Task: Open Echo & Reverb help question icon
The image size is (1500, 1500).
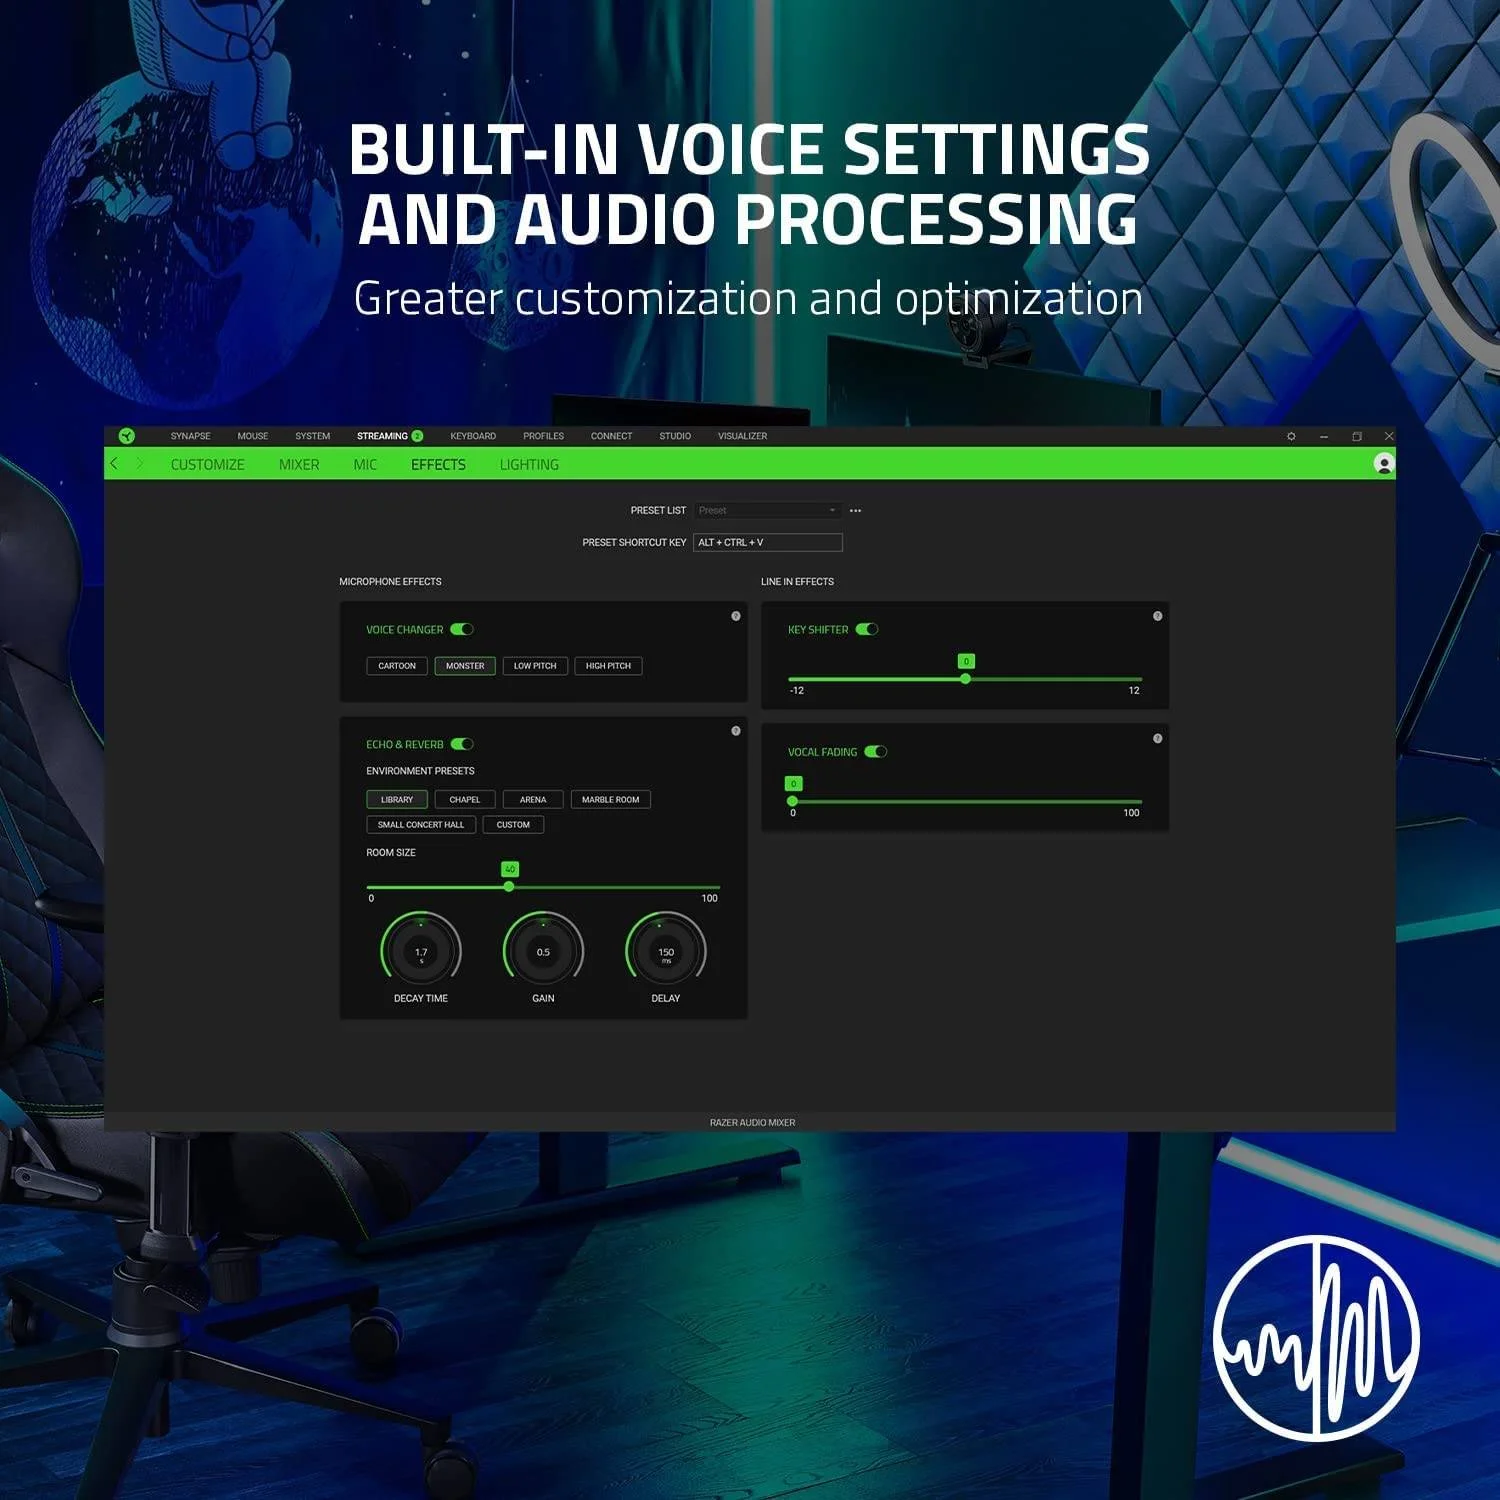Action: pyautogui.click(x=736, y=731)
